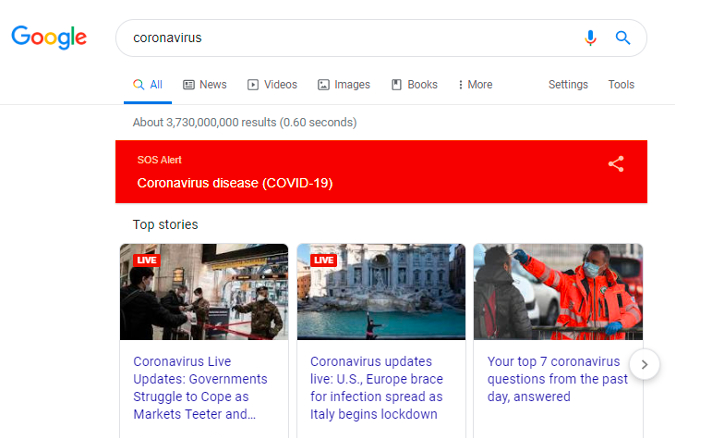Open 'Coronavirus Live Updates: Governments Struggle' headline
The image size is (724, 438).
point(200,388)
